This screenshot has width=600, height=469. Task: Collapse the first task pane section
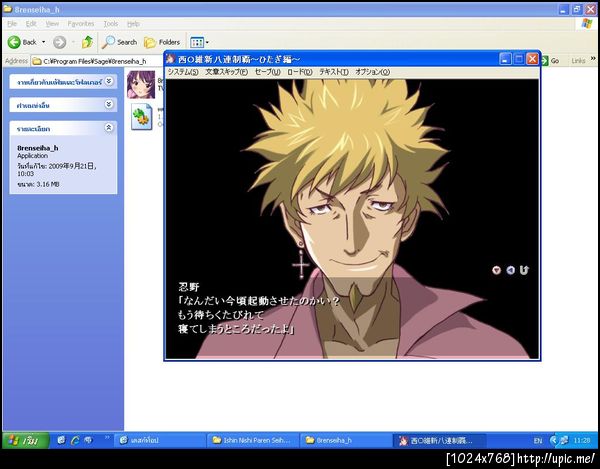(109, 81)
